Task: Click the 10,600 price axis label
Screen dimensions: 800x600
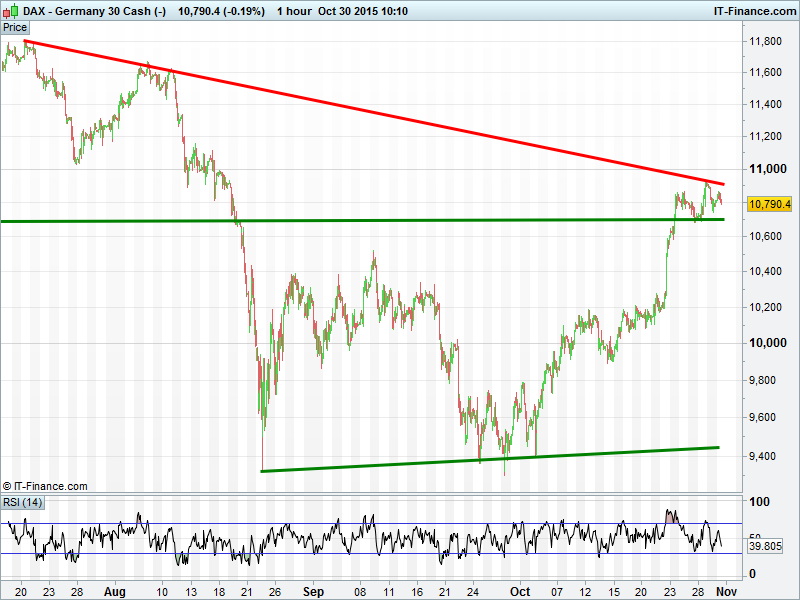Action: tap(765, 236)
